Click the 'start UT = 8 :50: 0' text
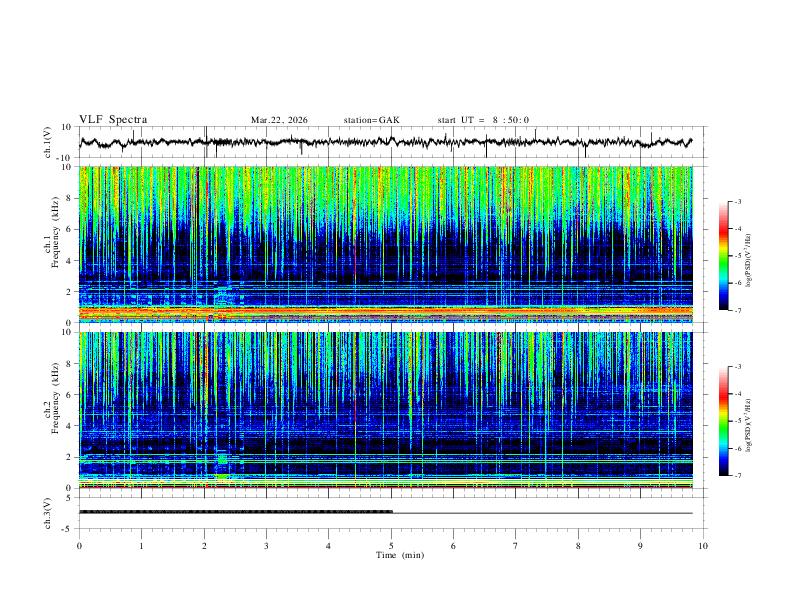This screenshot has width=792, height=612. (x=483, y=120)
